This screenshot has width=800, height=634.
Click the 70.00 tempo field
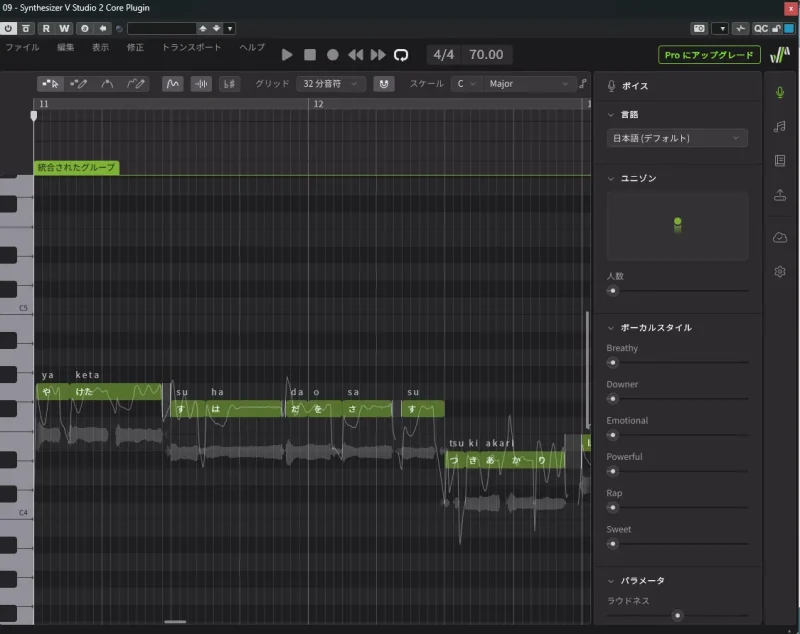pyautogui.click(x=486, y=55)
